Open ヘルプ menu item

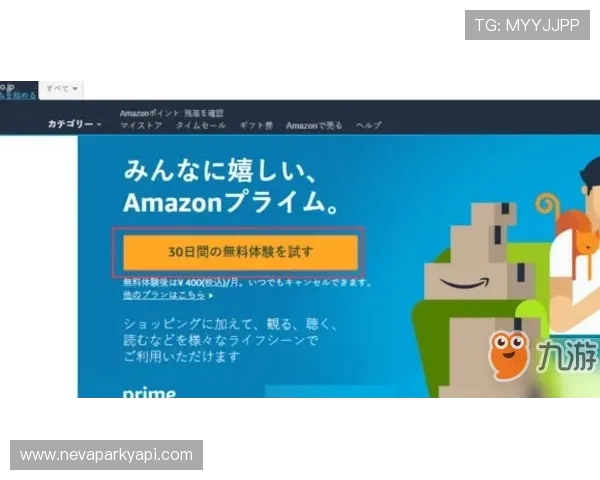point(369,126)
